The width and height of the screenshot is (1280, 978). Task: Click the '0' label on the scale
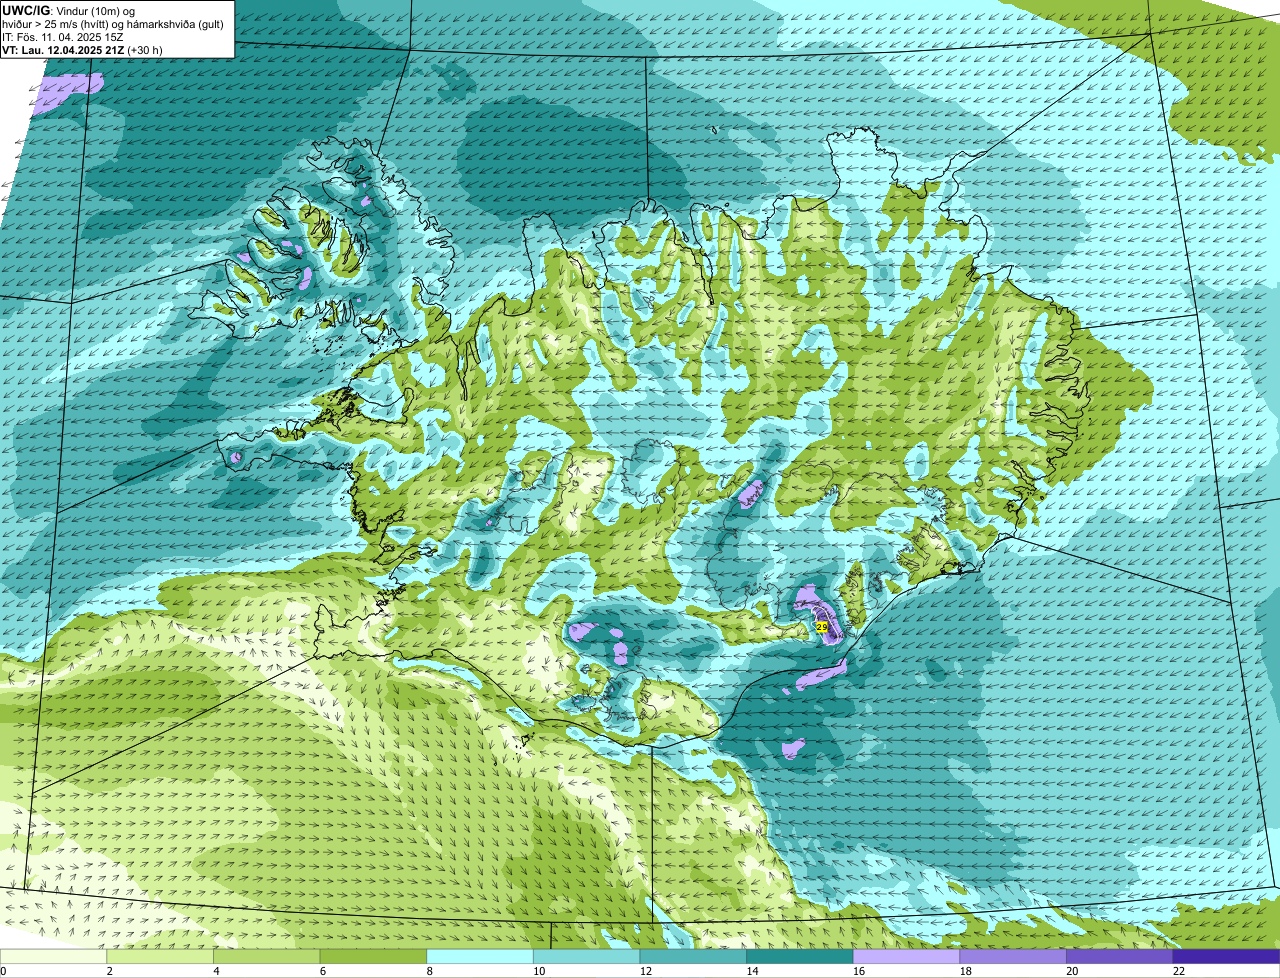(x=4, y=971)
